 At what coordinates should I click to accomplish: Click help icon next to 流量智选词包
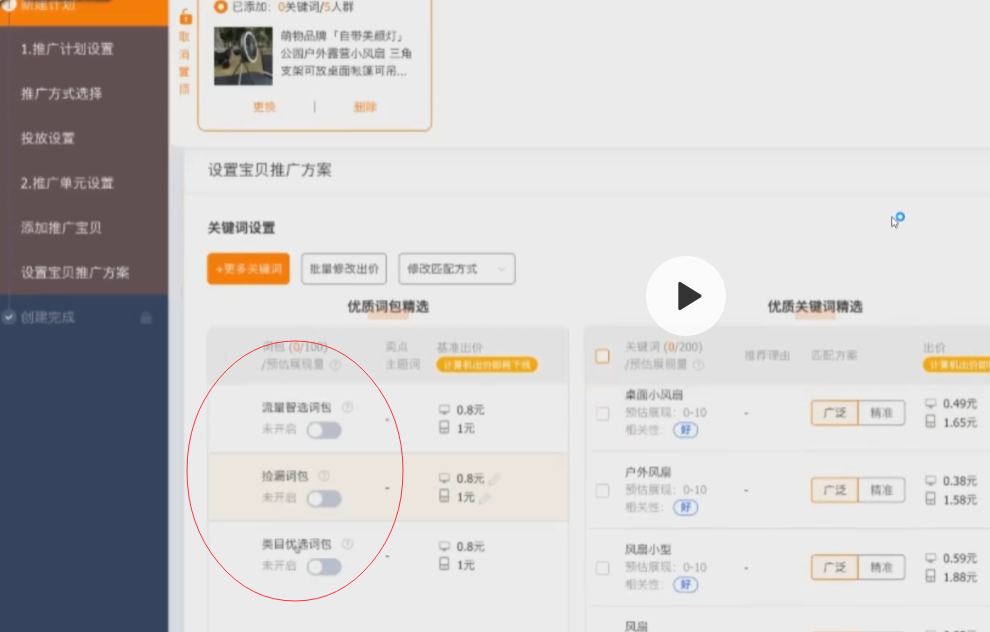(347, 407)
